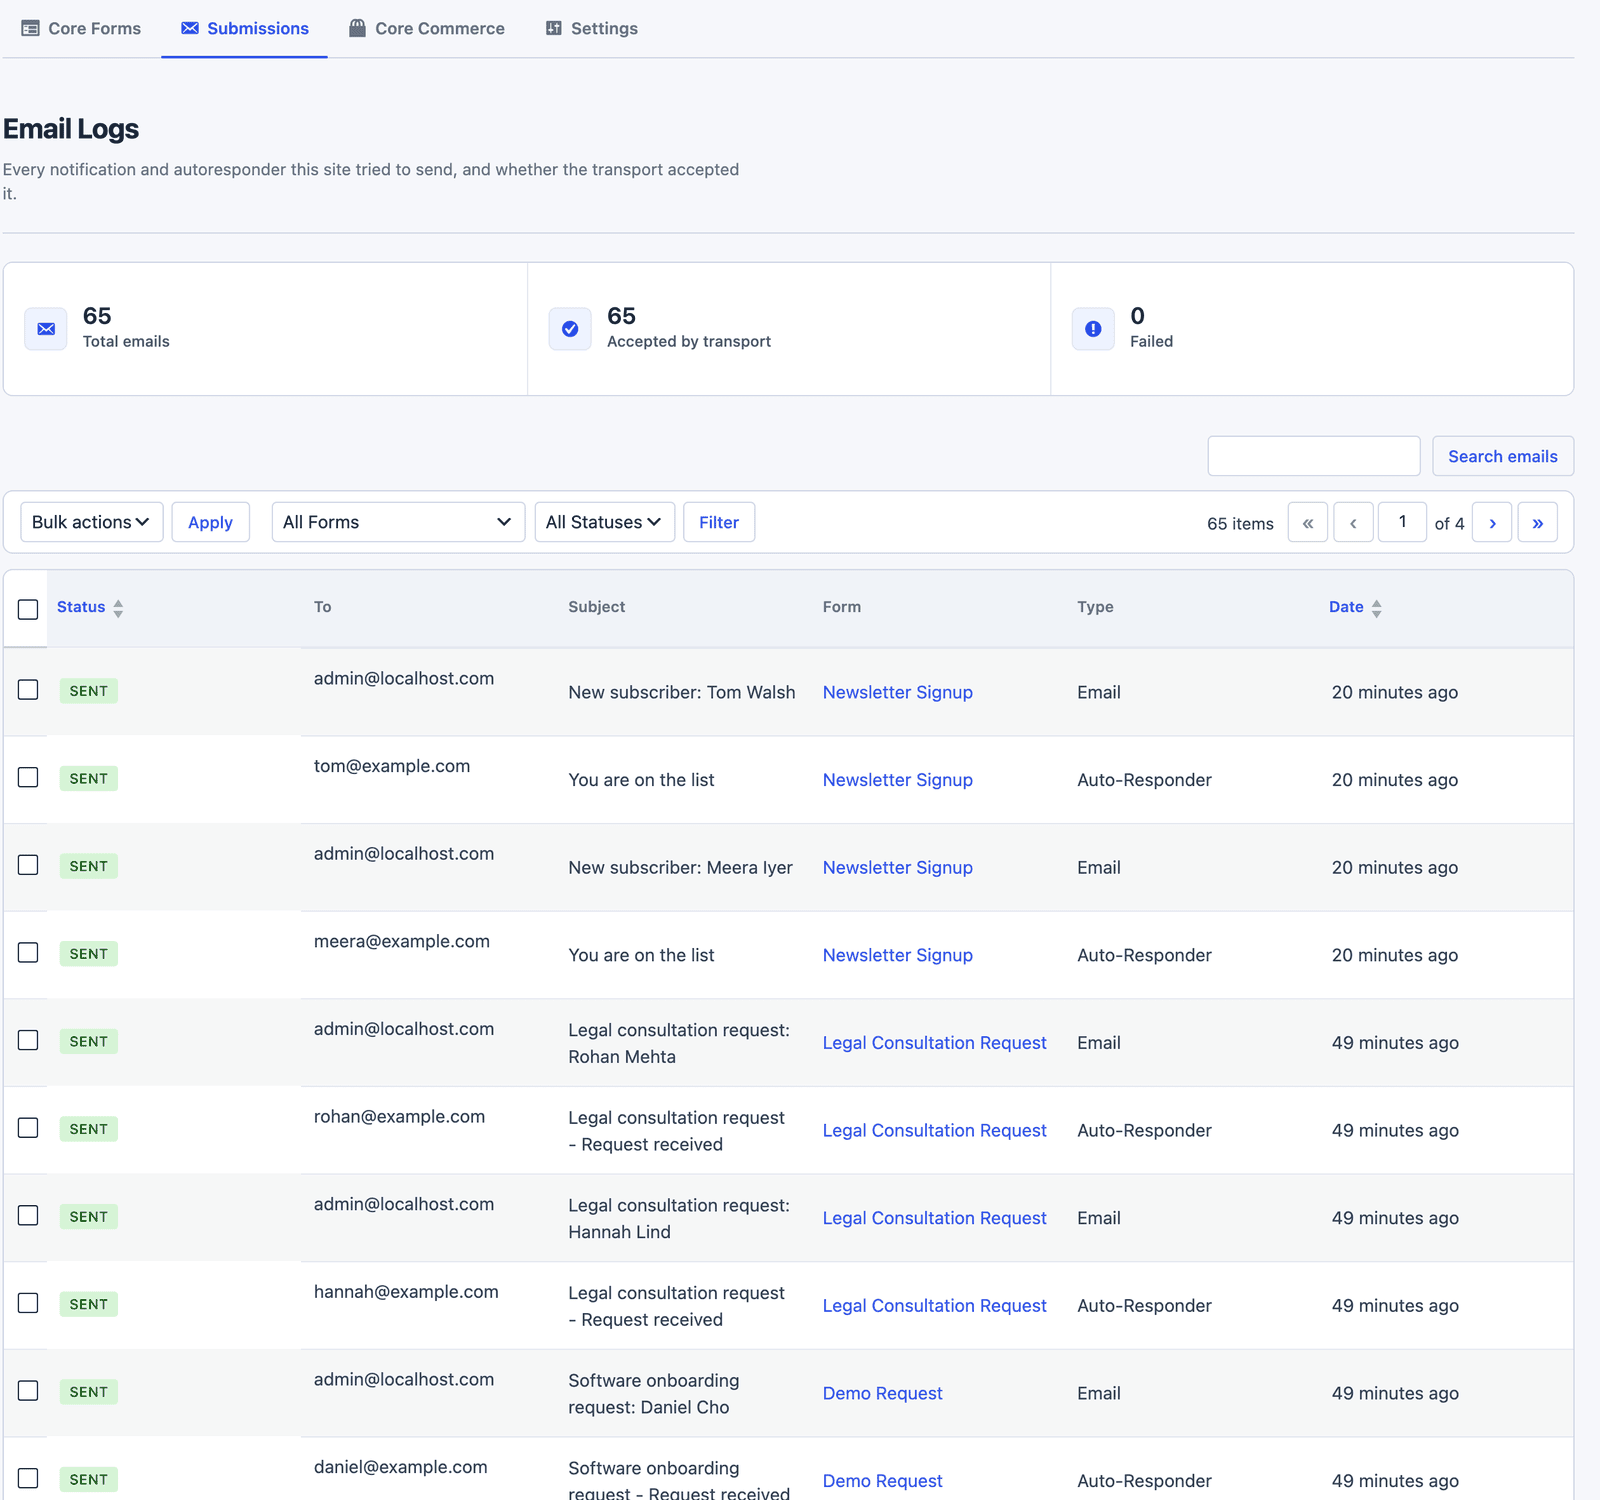Image resolution: width=1600 pixels, height=1500 pixels.
Task: Switch to the Core Forms tab
Action: [x=82, y=28]
